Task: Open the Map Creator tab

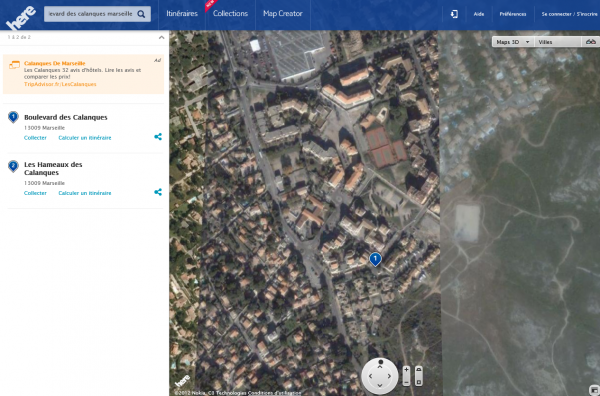Action: (283, 14)
